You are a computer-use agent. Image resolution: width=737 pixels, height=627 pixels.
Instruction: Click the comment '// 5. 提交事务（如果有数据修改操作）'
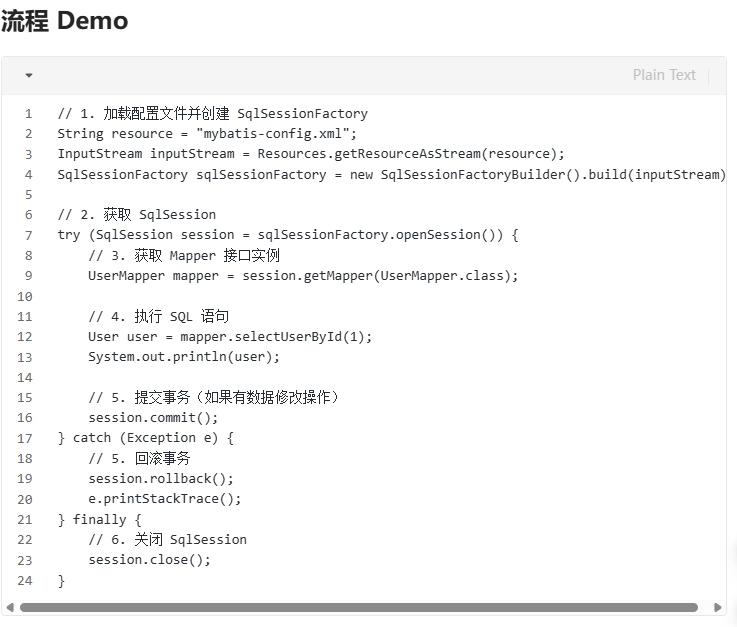[213, 398]
